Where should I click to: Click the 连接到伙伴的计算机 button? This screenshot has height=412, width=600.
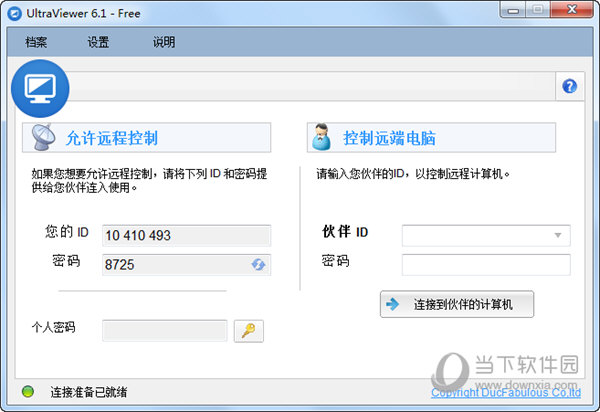457,304
